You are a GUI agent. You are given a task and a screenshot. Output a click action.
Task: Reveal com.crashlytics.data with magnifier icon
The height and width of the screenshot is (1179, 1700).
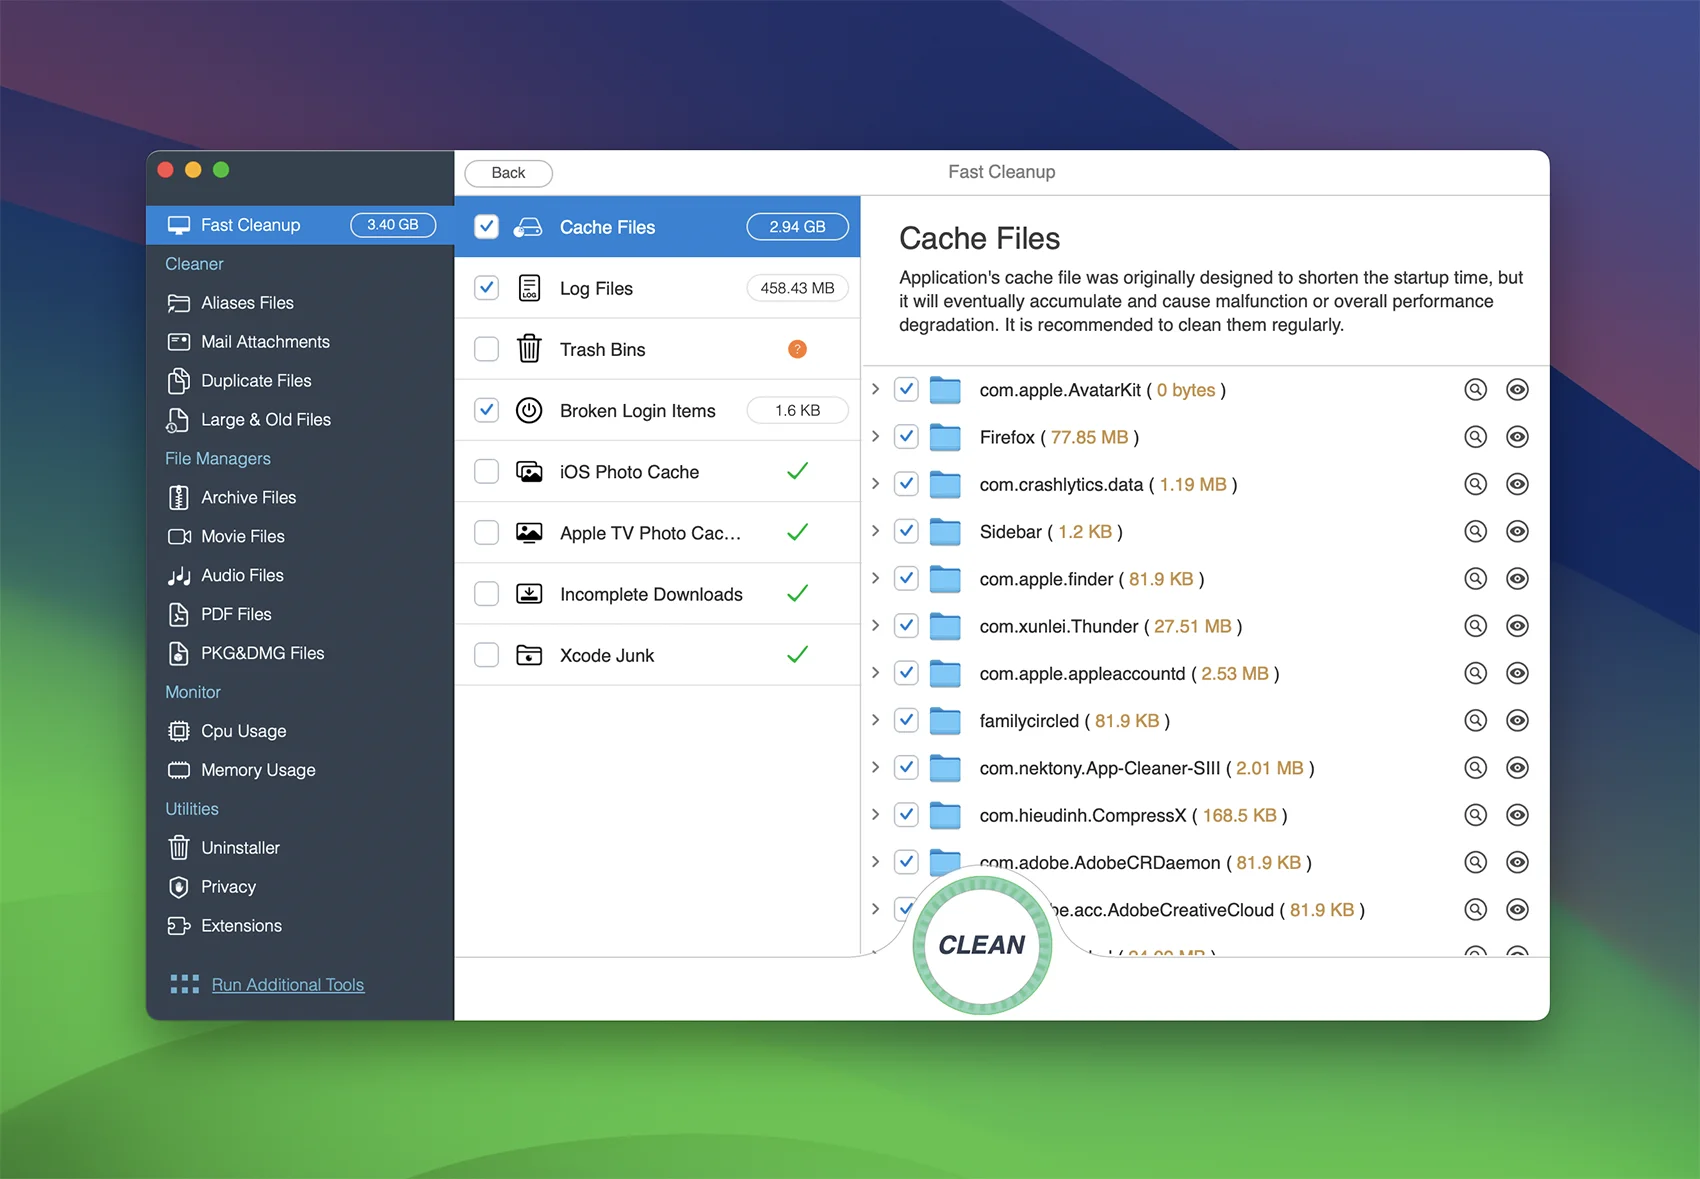[1475, 484]
